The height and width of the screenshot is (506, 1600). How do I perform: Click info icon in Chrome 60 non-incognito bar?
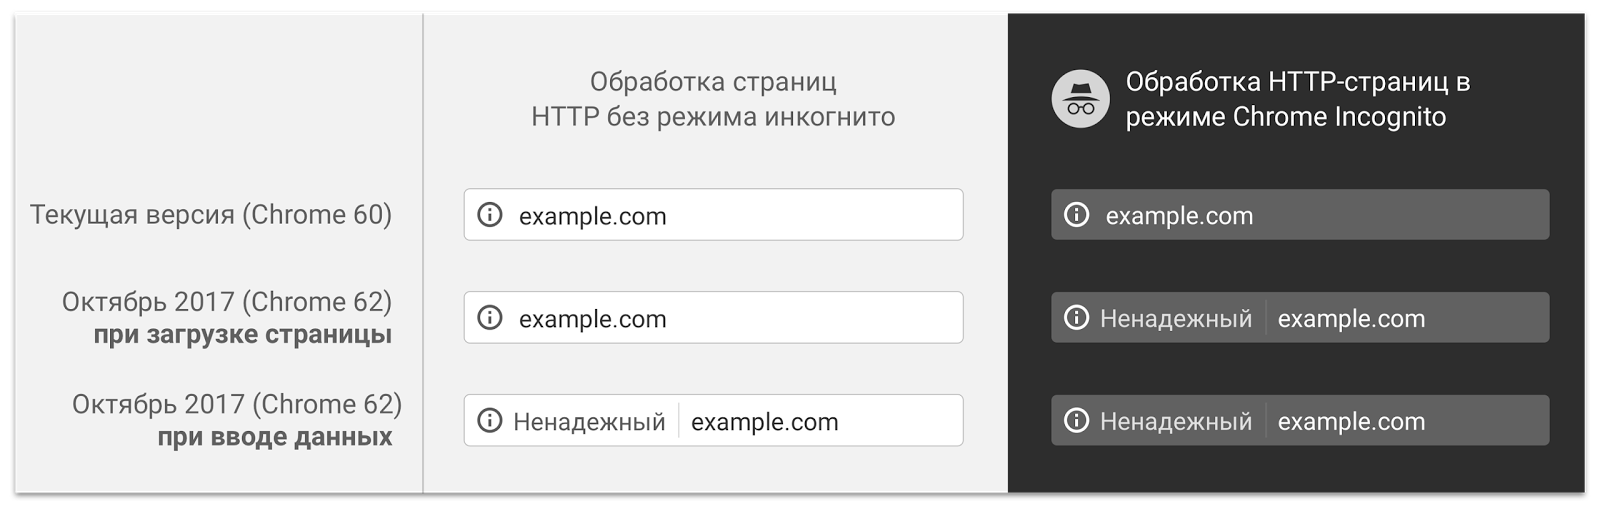point(490,215)
